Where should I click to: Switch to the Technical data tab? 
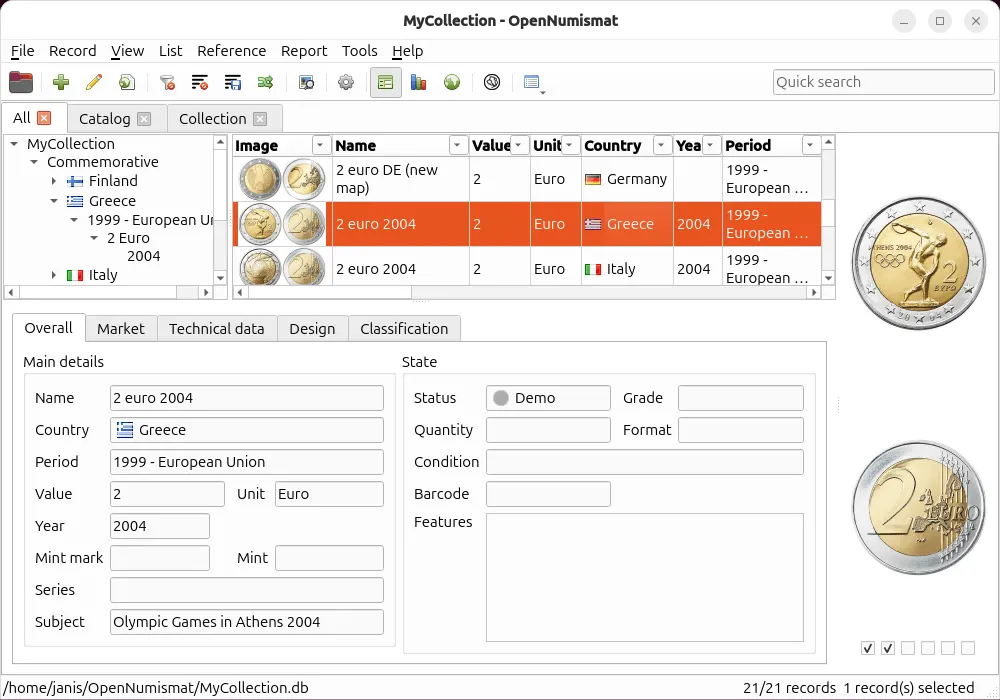pyautogui.click(x=217, y=329)
